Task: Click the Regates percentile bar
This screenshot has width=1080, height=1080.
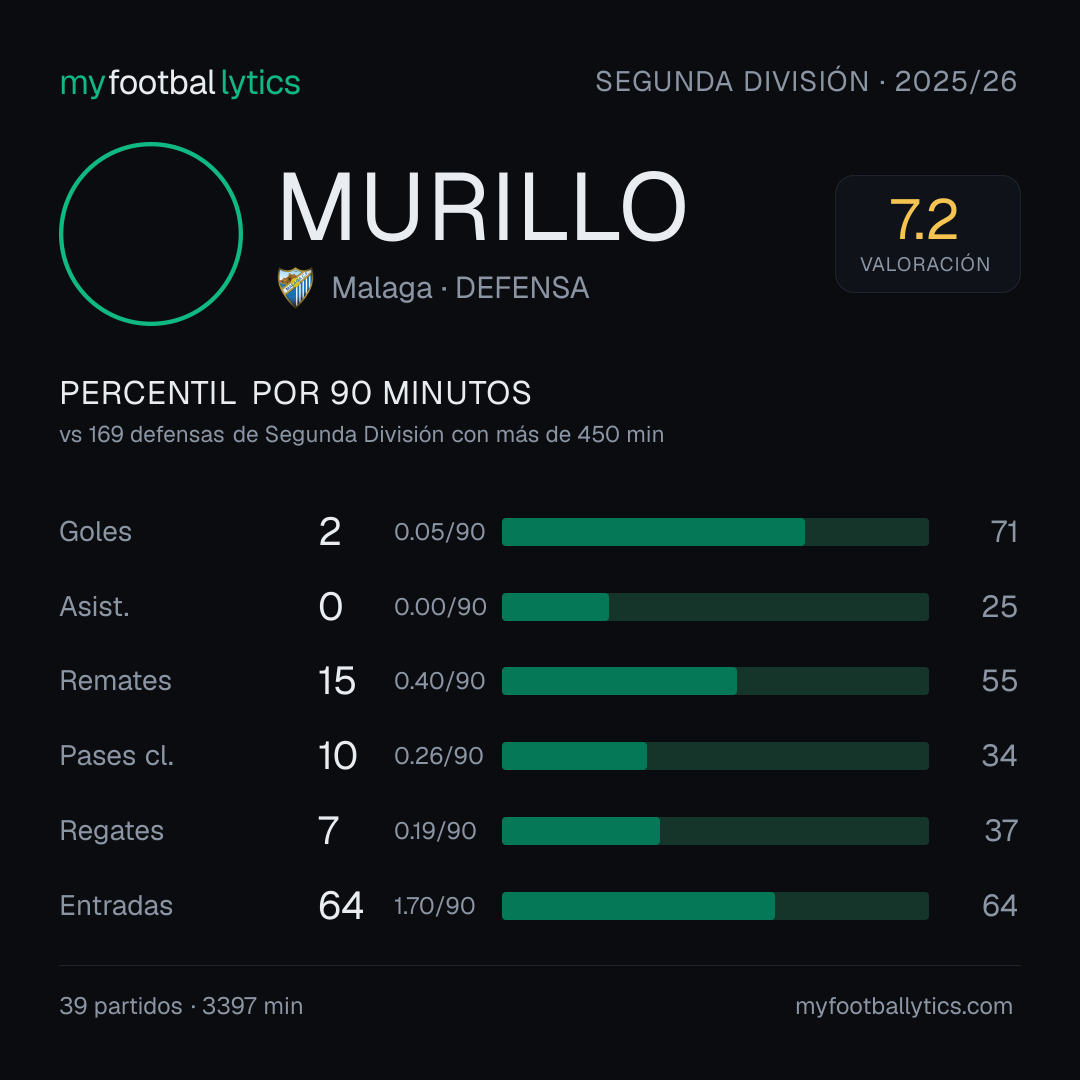Action: [x=715, y=831]
